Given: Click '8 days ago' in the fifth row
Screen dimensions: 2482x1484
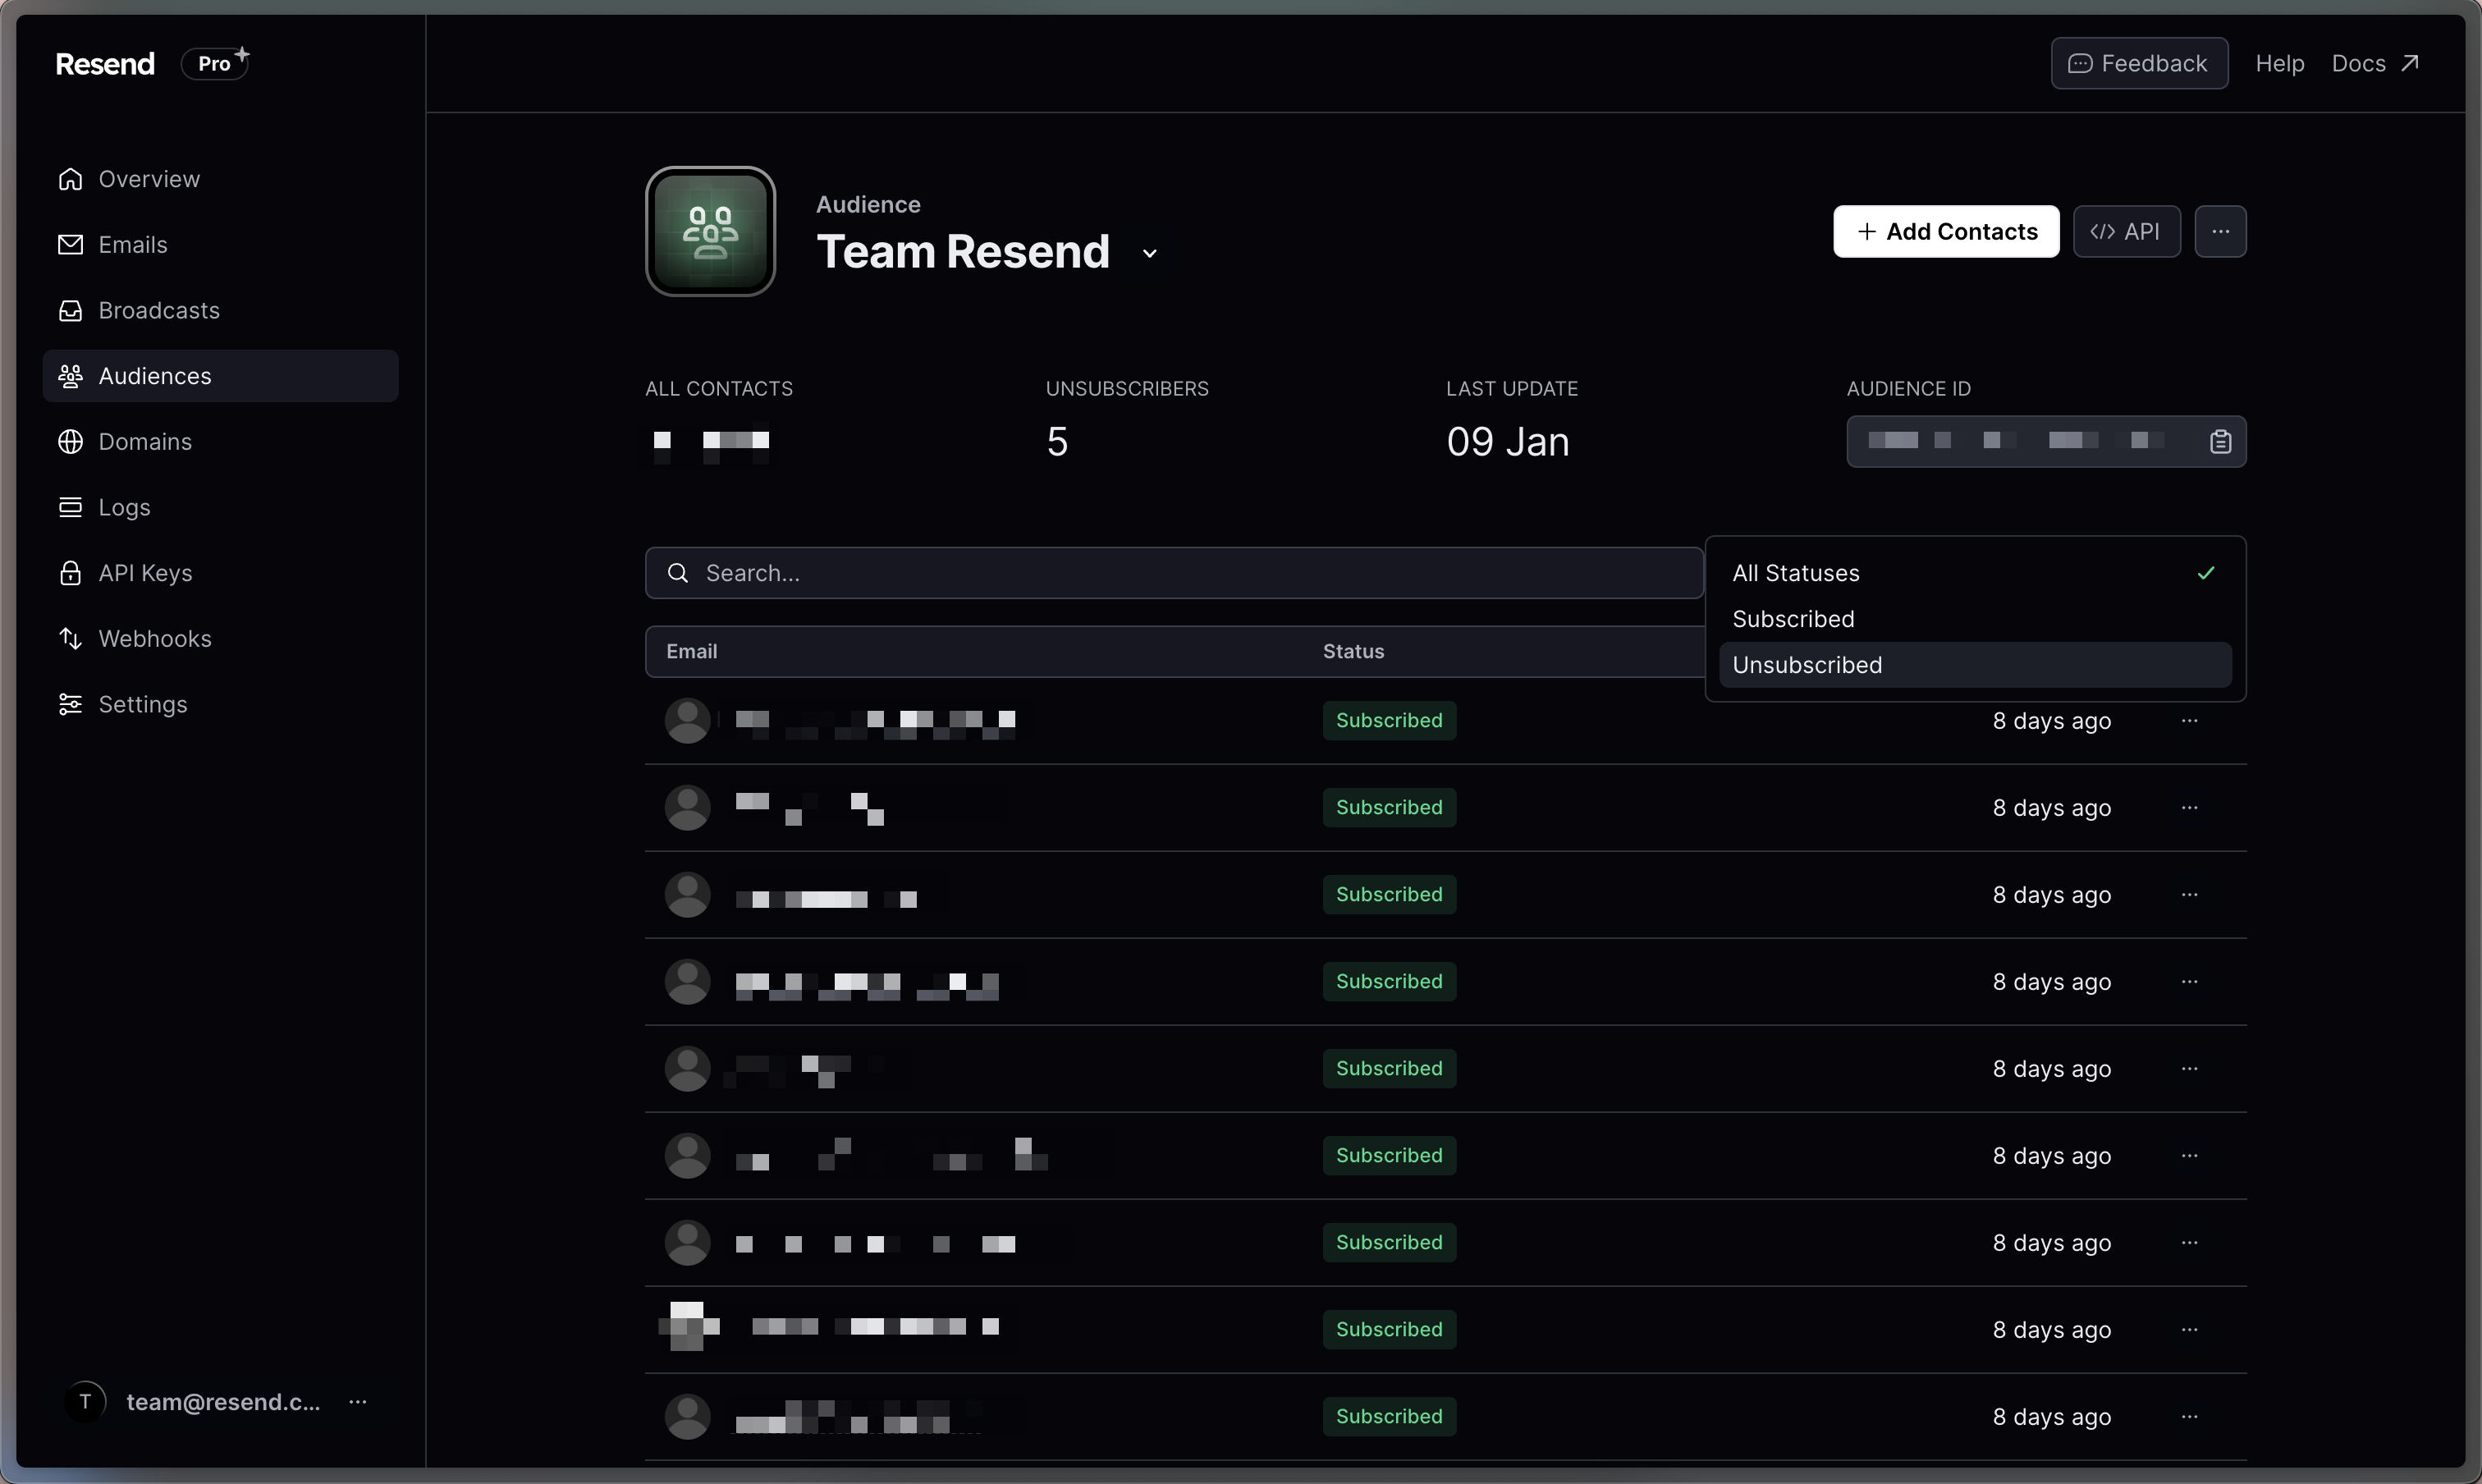Looking at the screenshot, I should click(2051, 1068).
